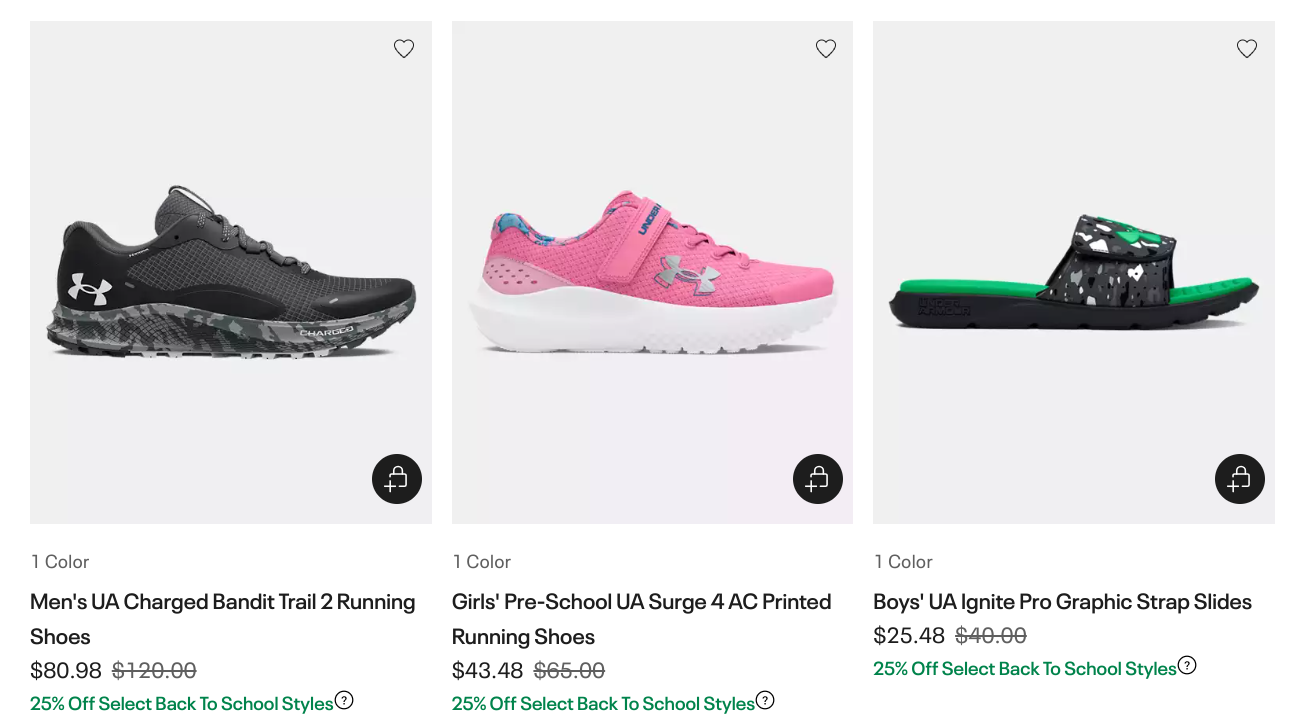The width and height of the screenshot is (1292, 726).
Task: Click 25% Off Back To School under Girls' shoe
Action: tap(603, 704)
